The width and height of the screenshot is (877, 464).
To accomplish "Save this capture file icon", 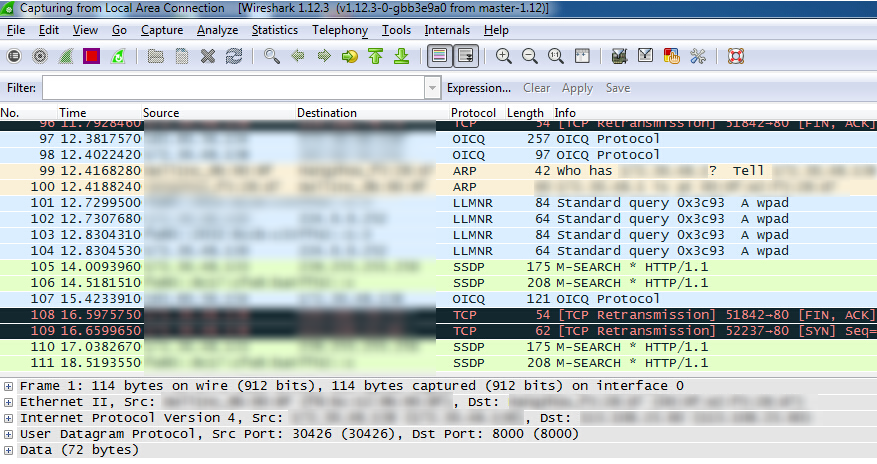I will (182, 56).
